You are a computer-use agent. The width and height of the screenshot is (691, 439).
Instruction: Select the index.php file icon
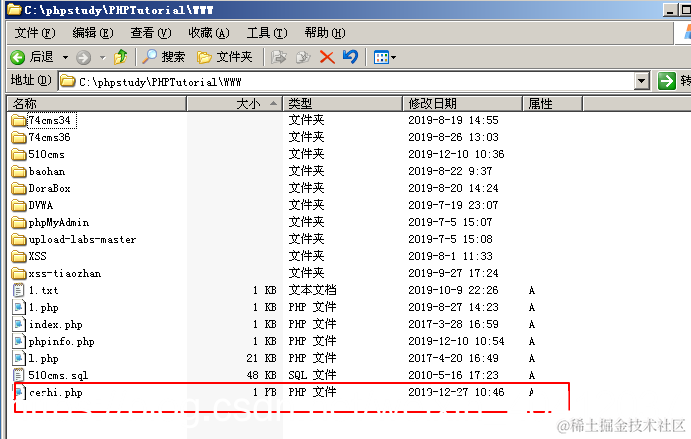(19, 324)
